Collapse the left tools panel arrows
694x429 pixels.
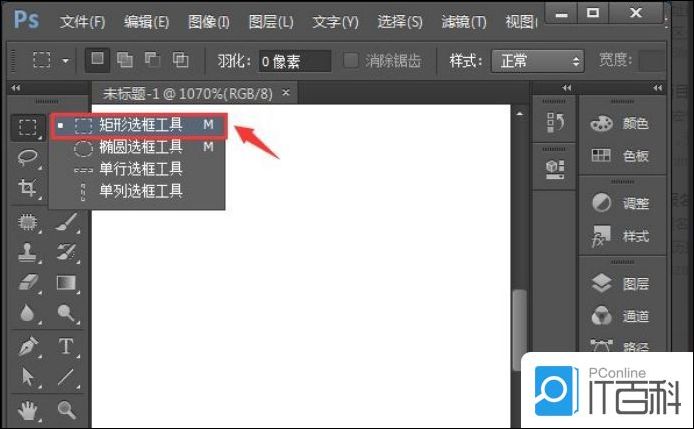(16, 88)
